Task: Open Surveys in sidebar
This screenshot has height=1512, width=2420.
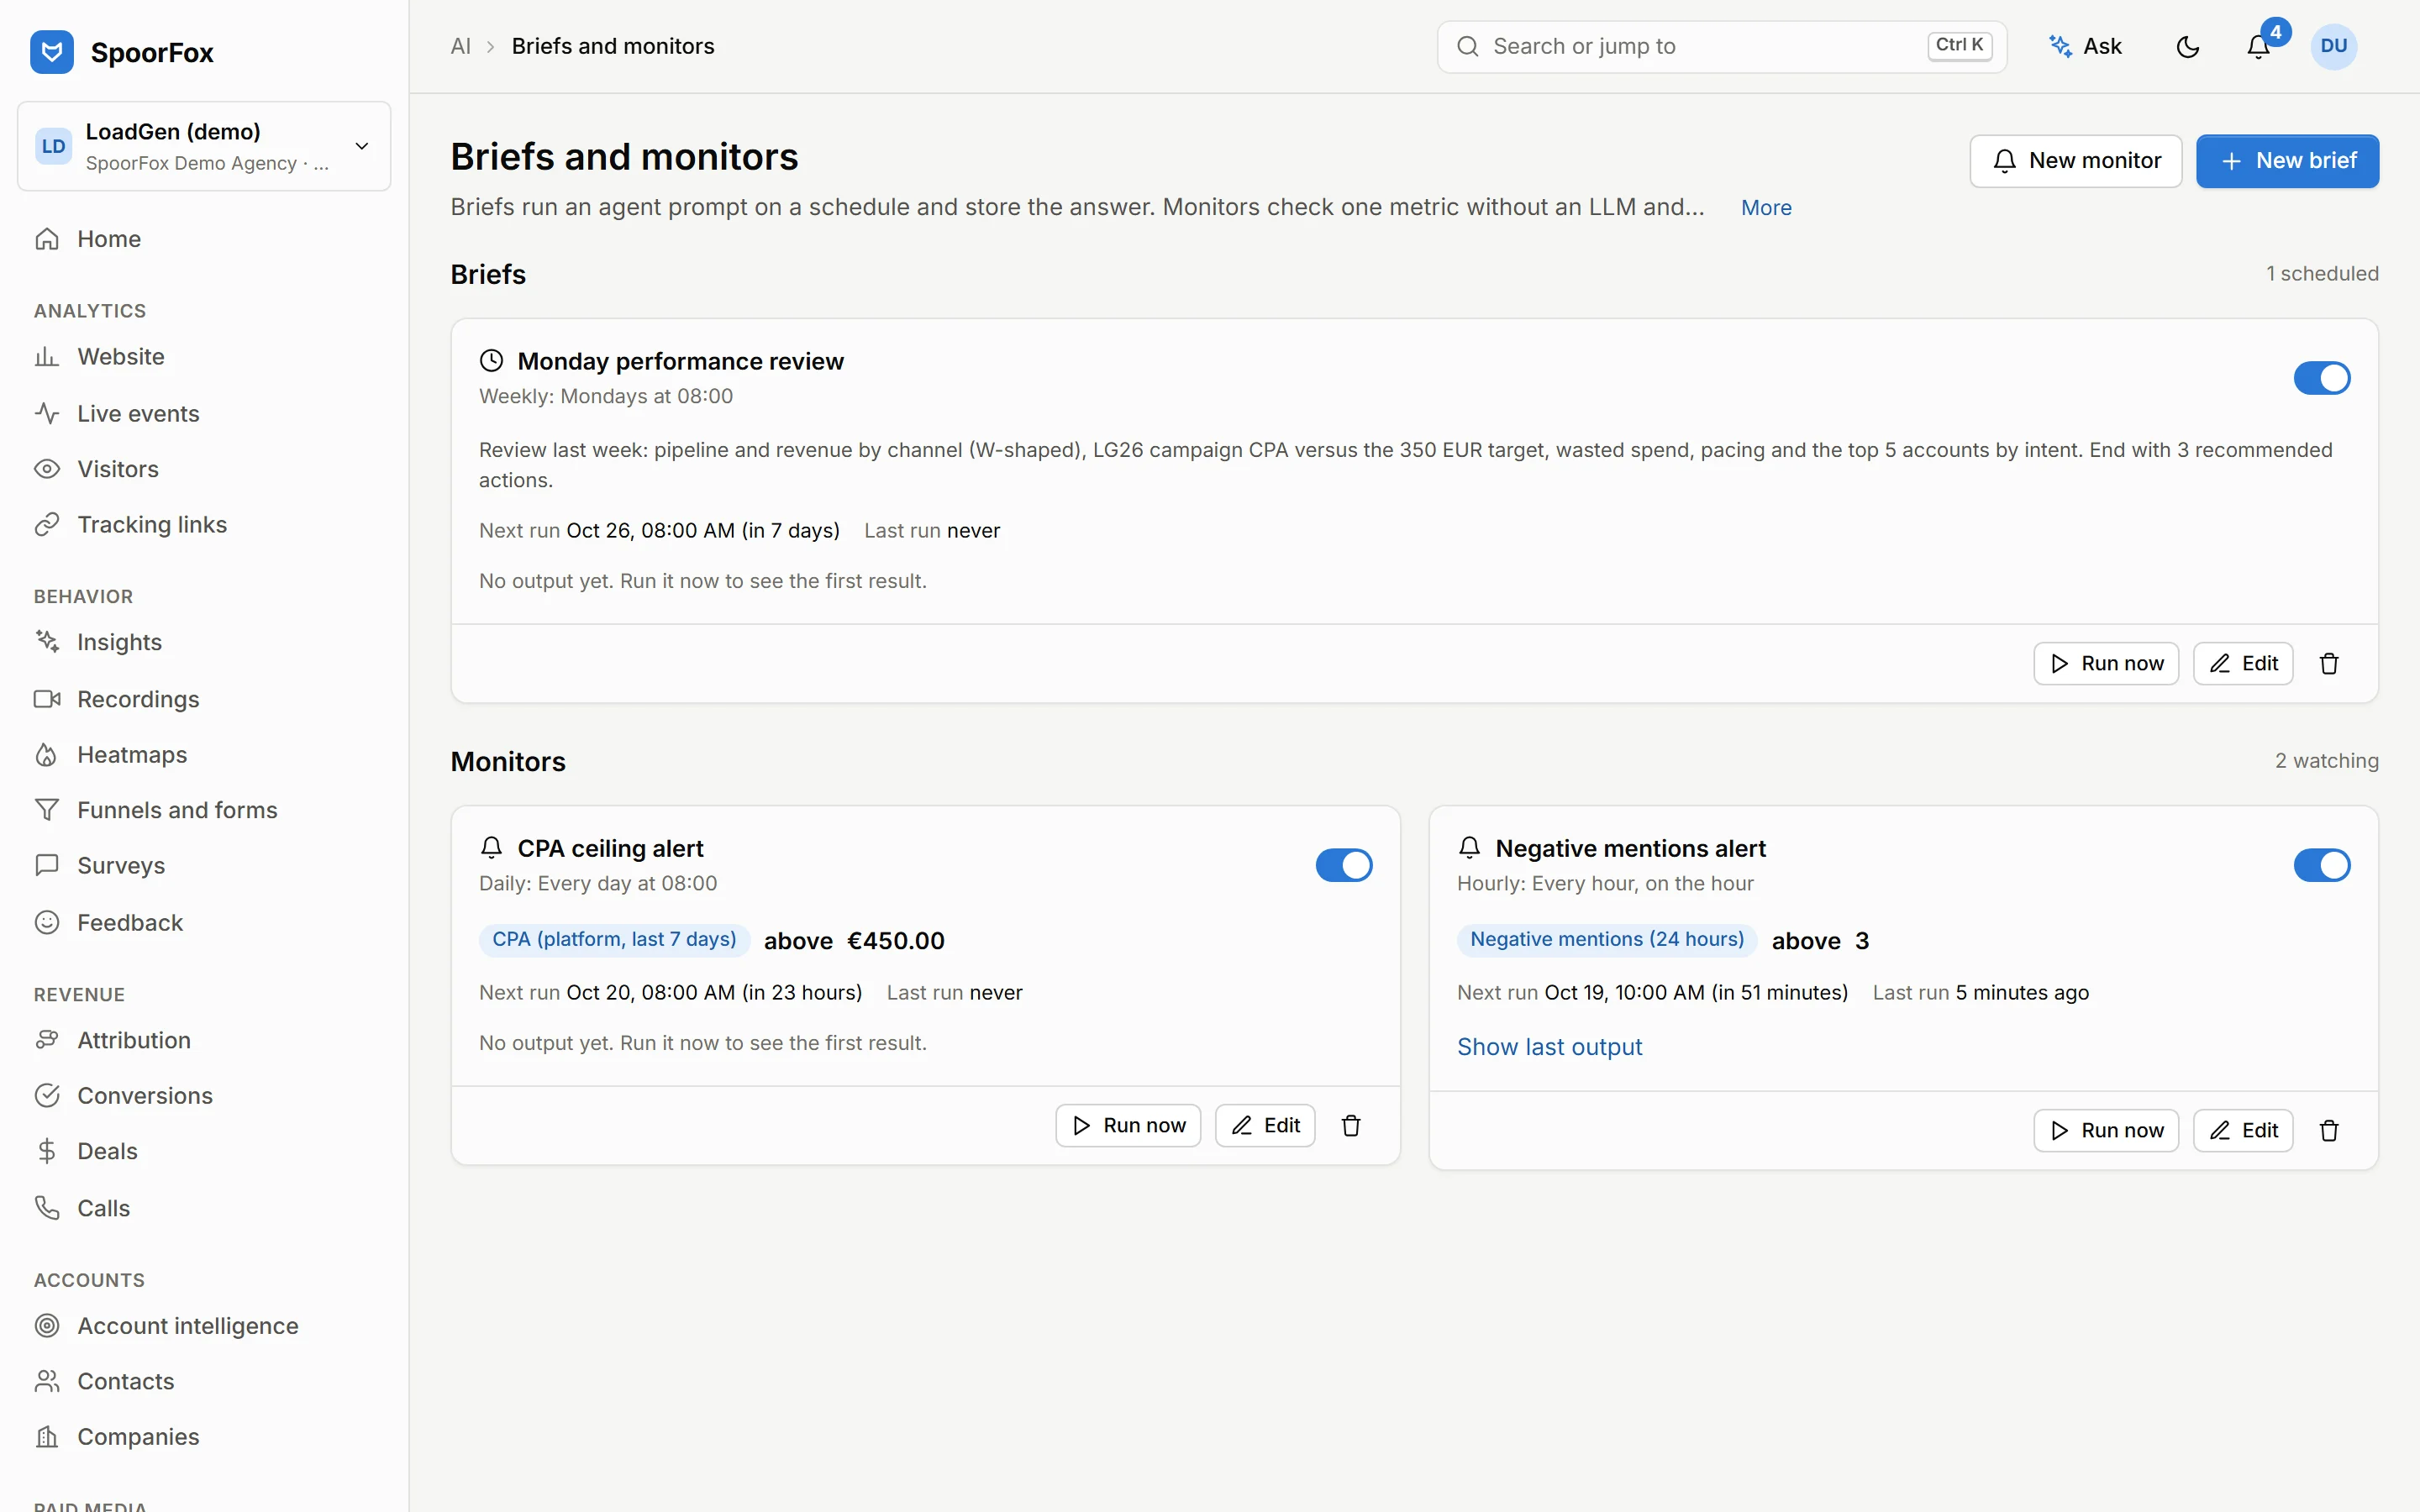Action: point(204,866)
